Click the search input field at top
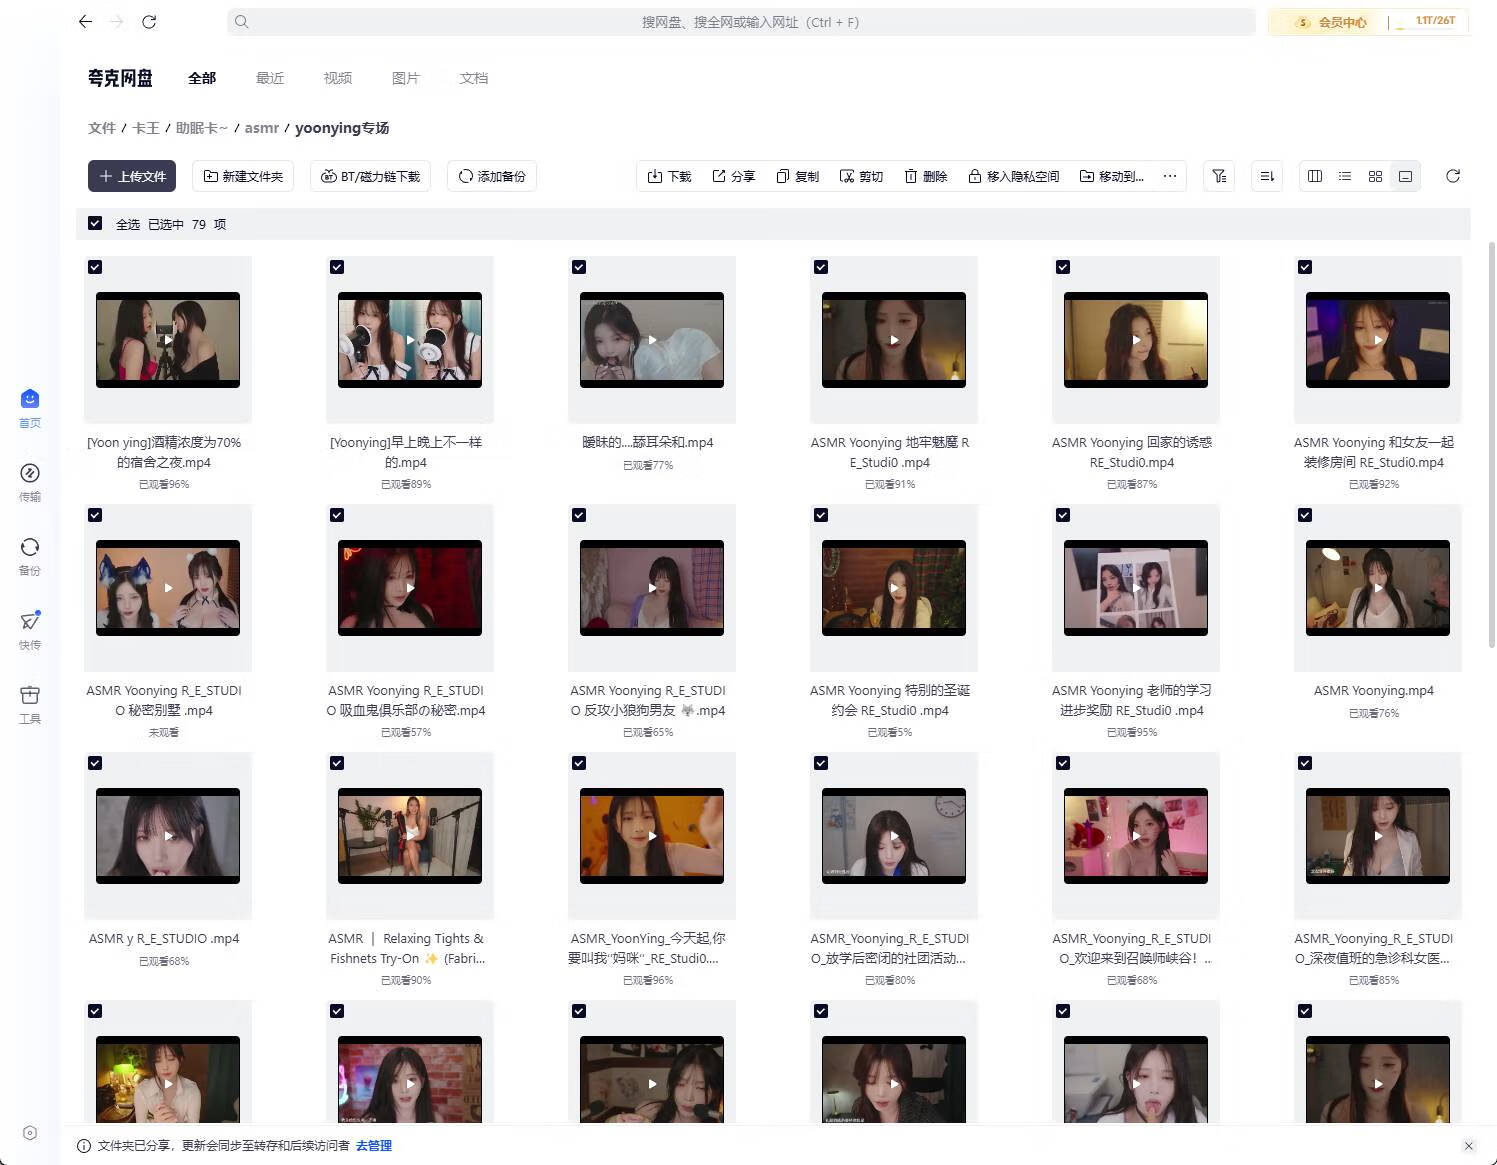The height and width of the screenshot is (1165, 1497). coord(740,22)
